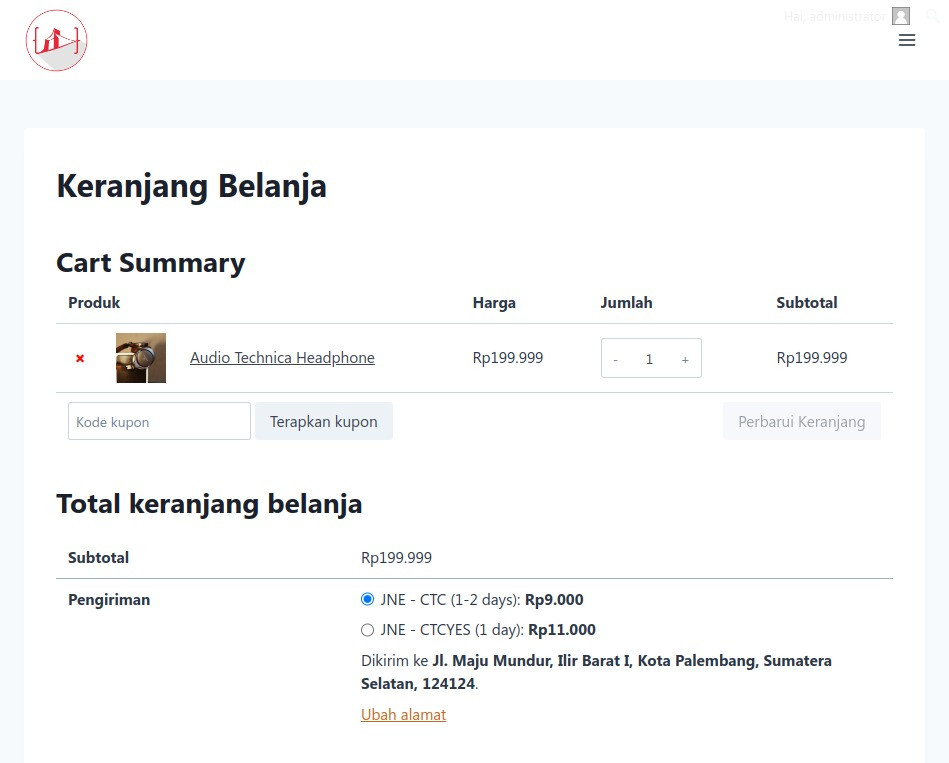The height and width of the screenshot is (763, 949).
Task: Click Ubah alamat to change address
Action: (403, 715)
